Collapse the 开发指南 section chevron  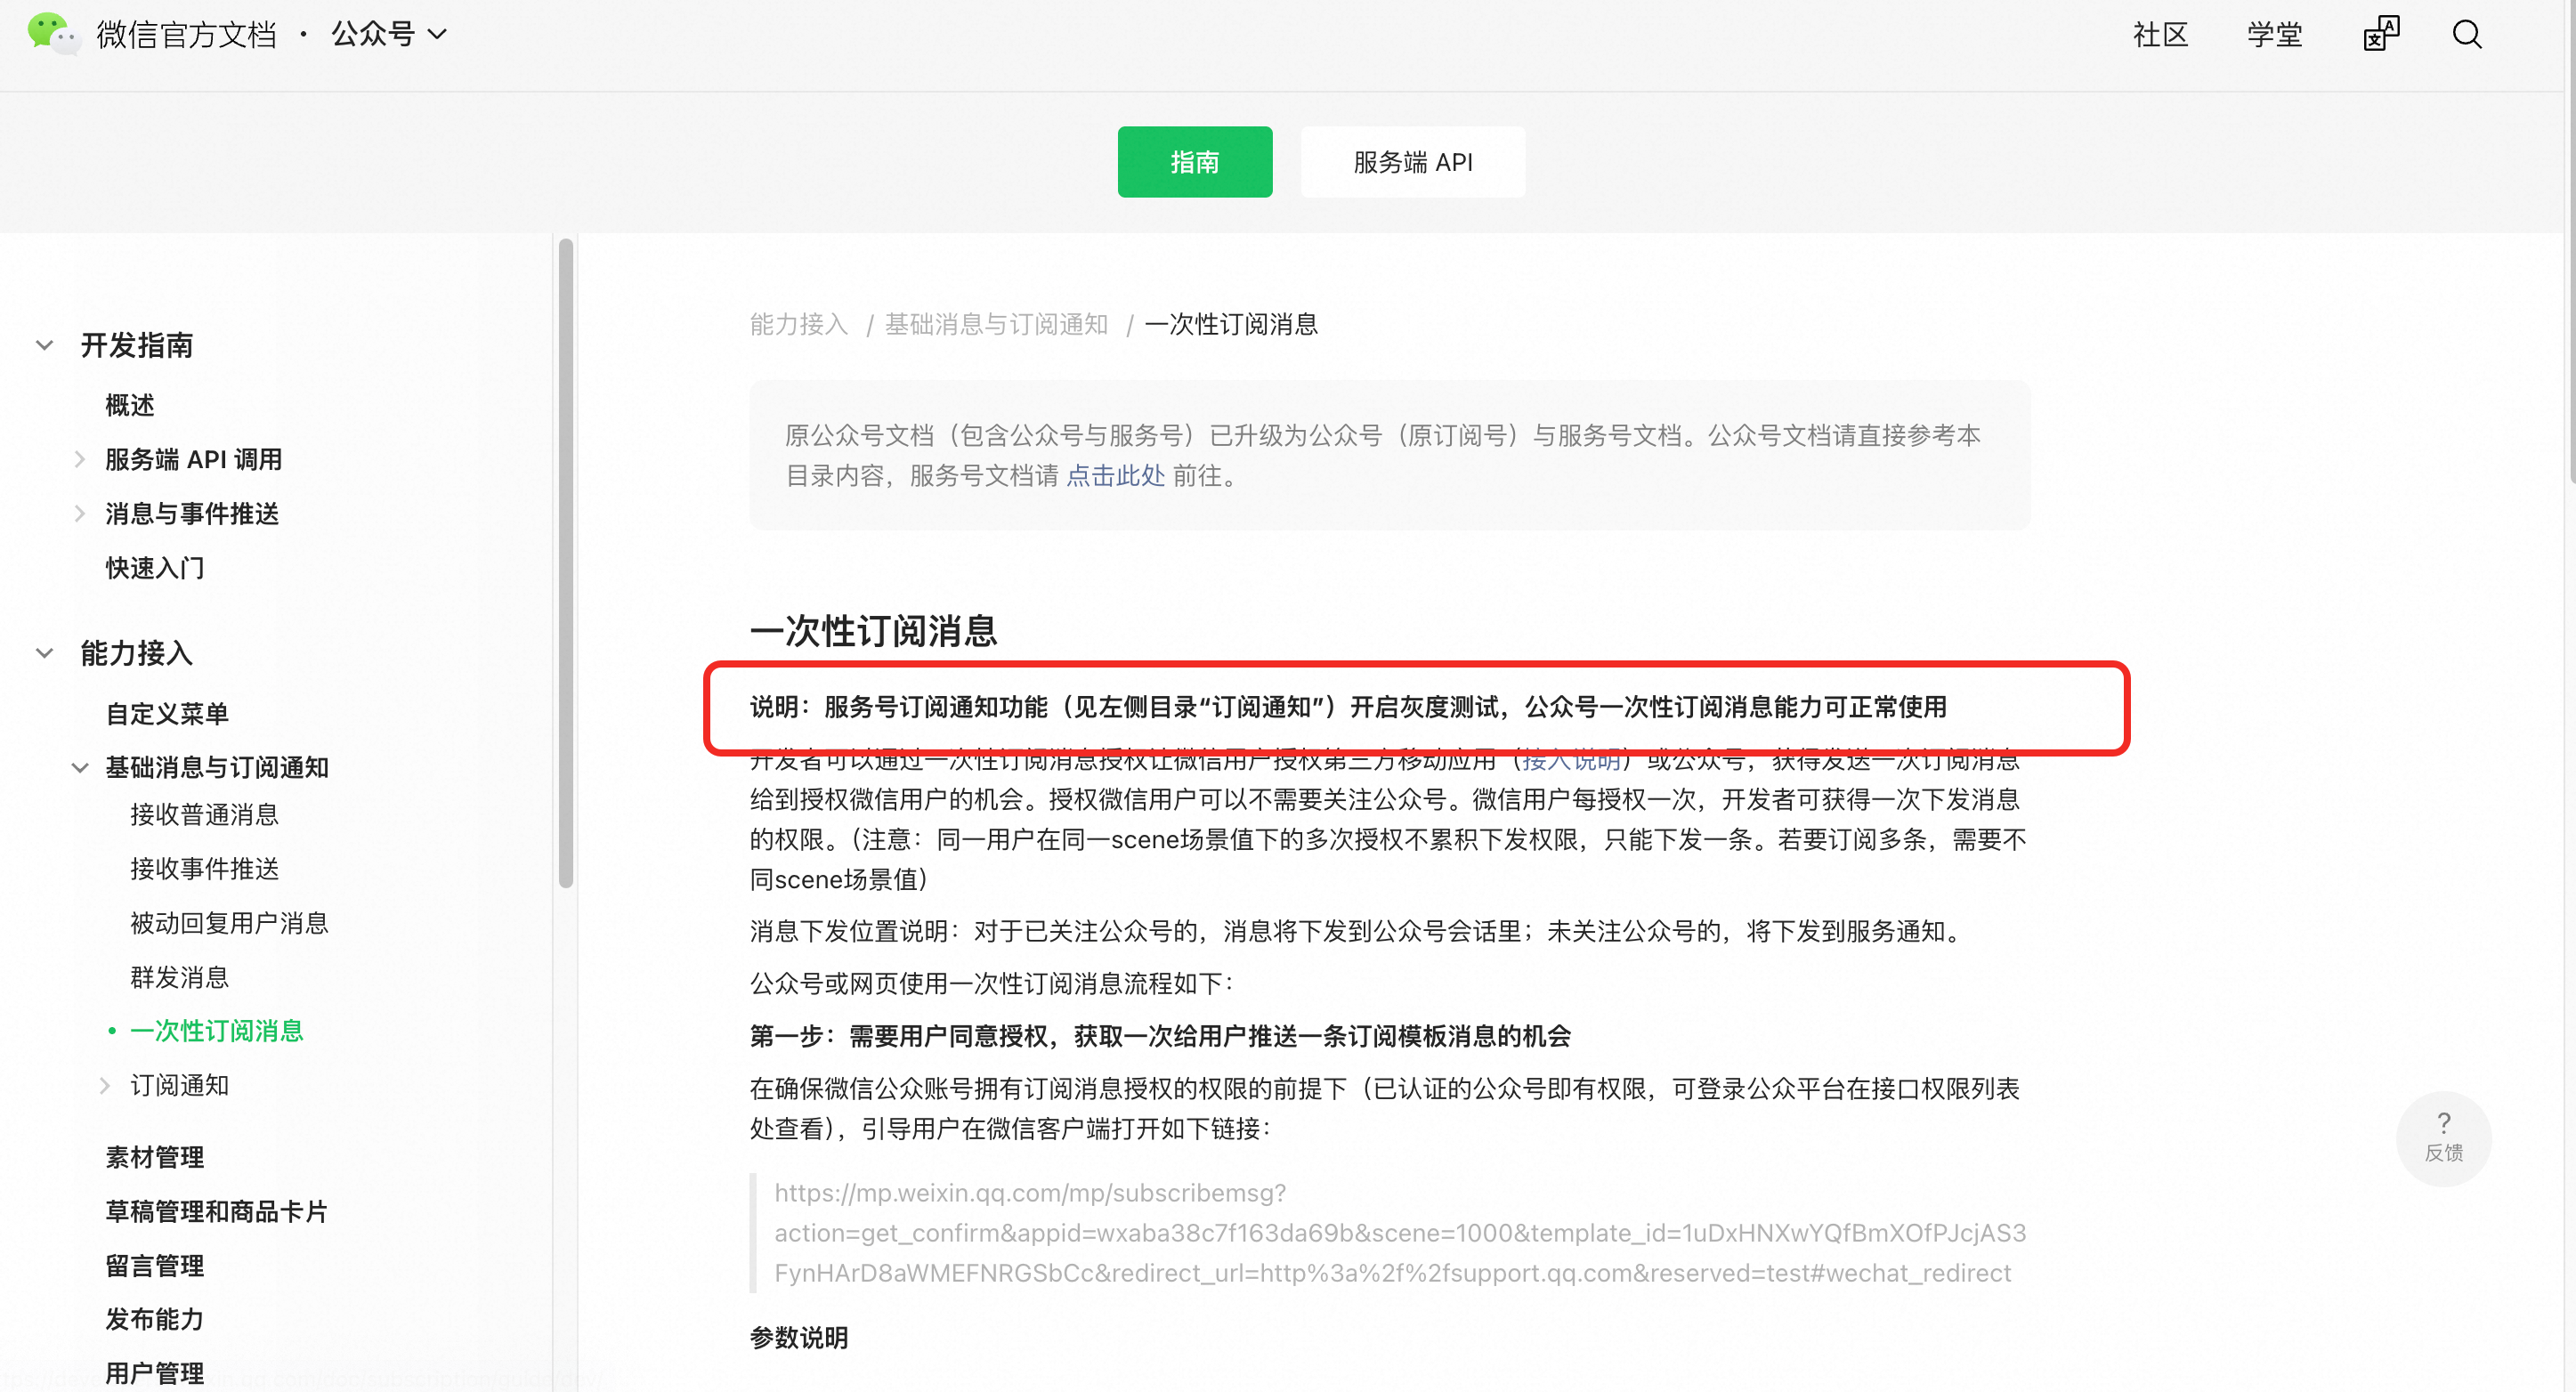pos(44,346)
